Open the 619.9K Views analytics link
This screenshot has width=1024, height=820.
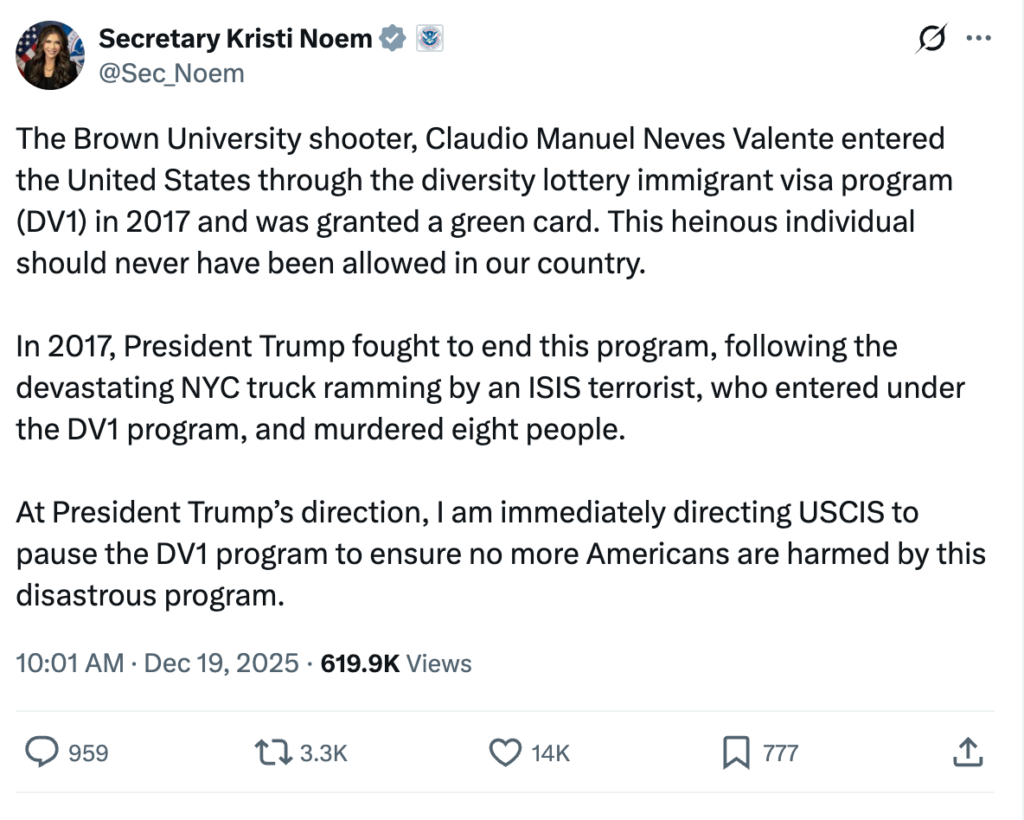[x=396, y=663]
